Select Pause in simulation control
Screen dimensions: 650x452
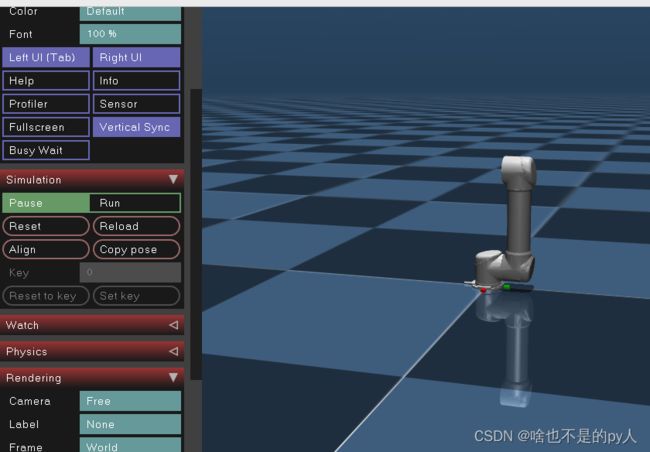[x=46, y=203]
